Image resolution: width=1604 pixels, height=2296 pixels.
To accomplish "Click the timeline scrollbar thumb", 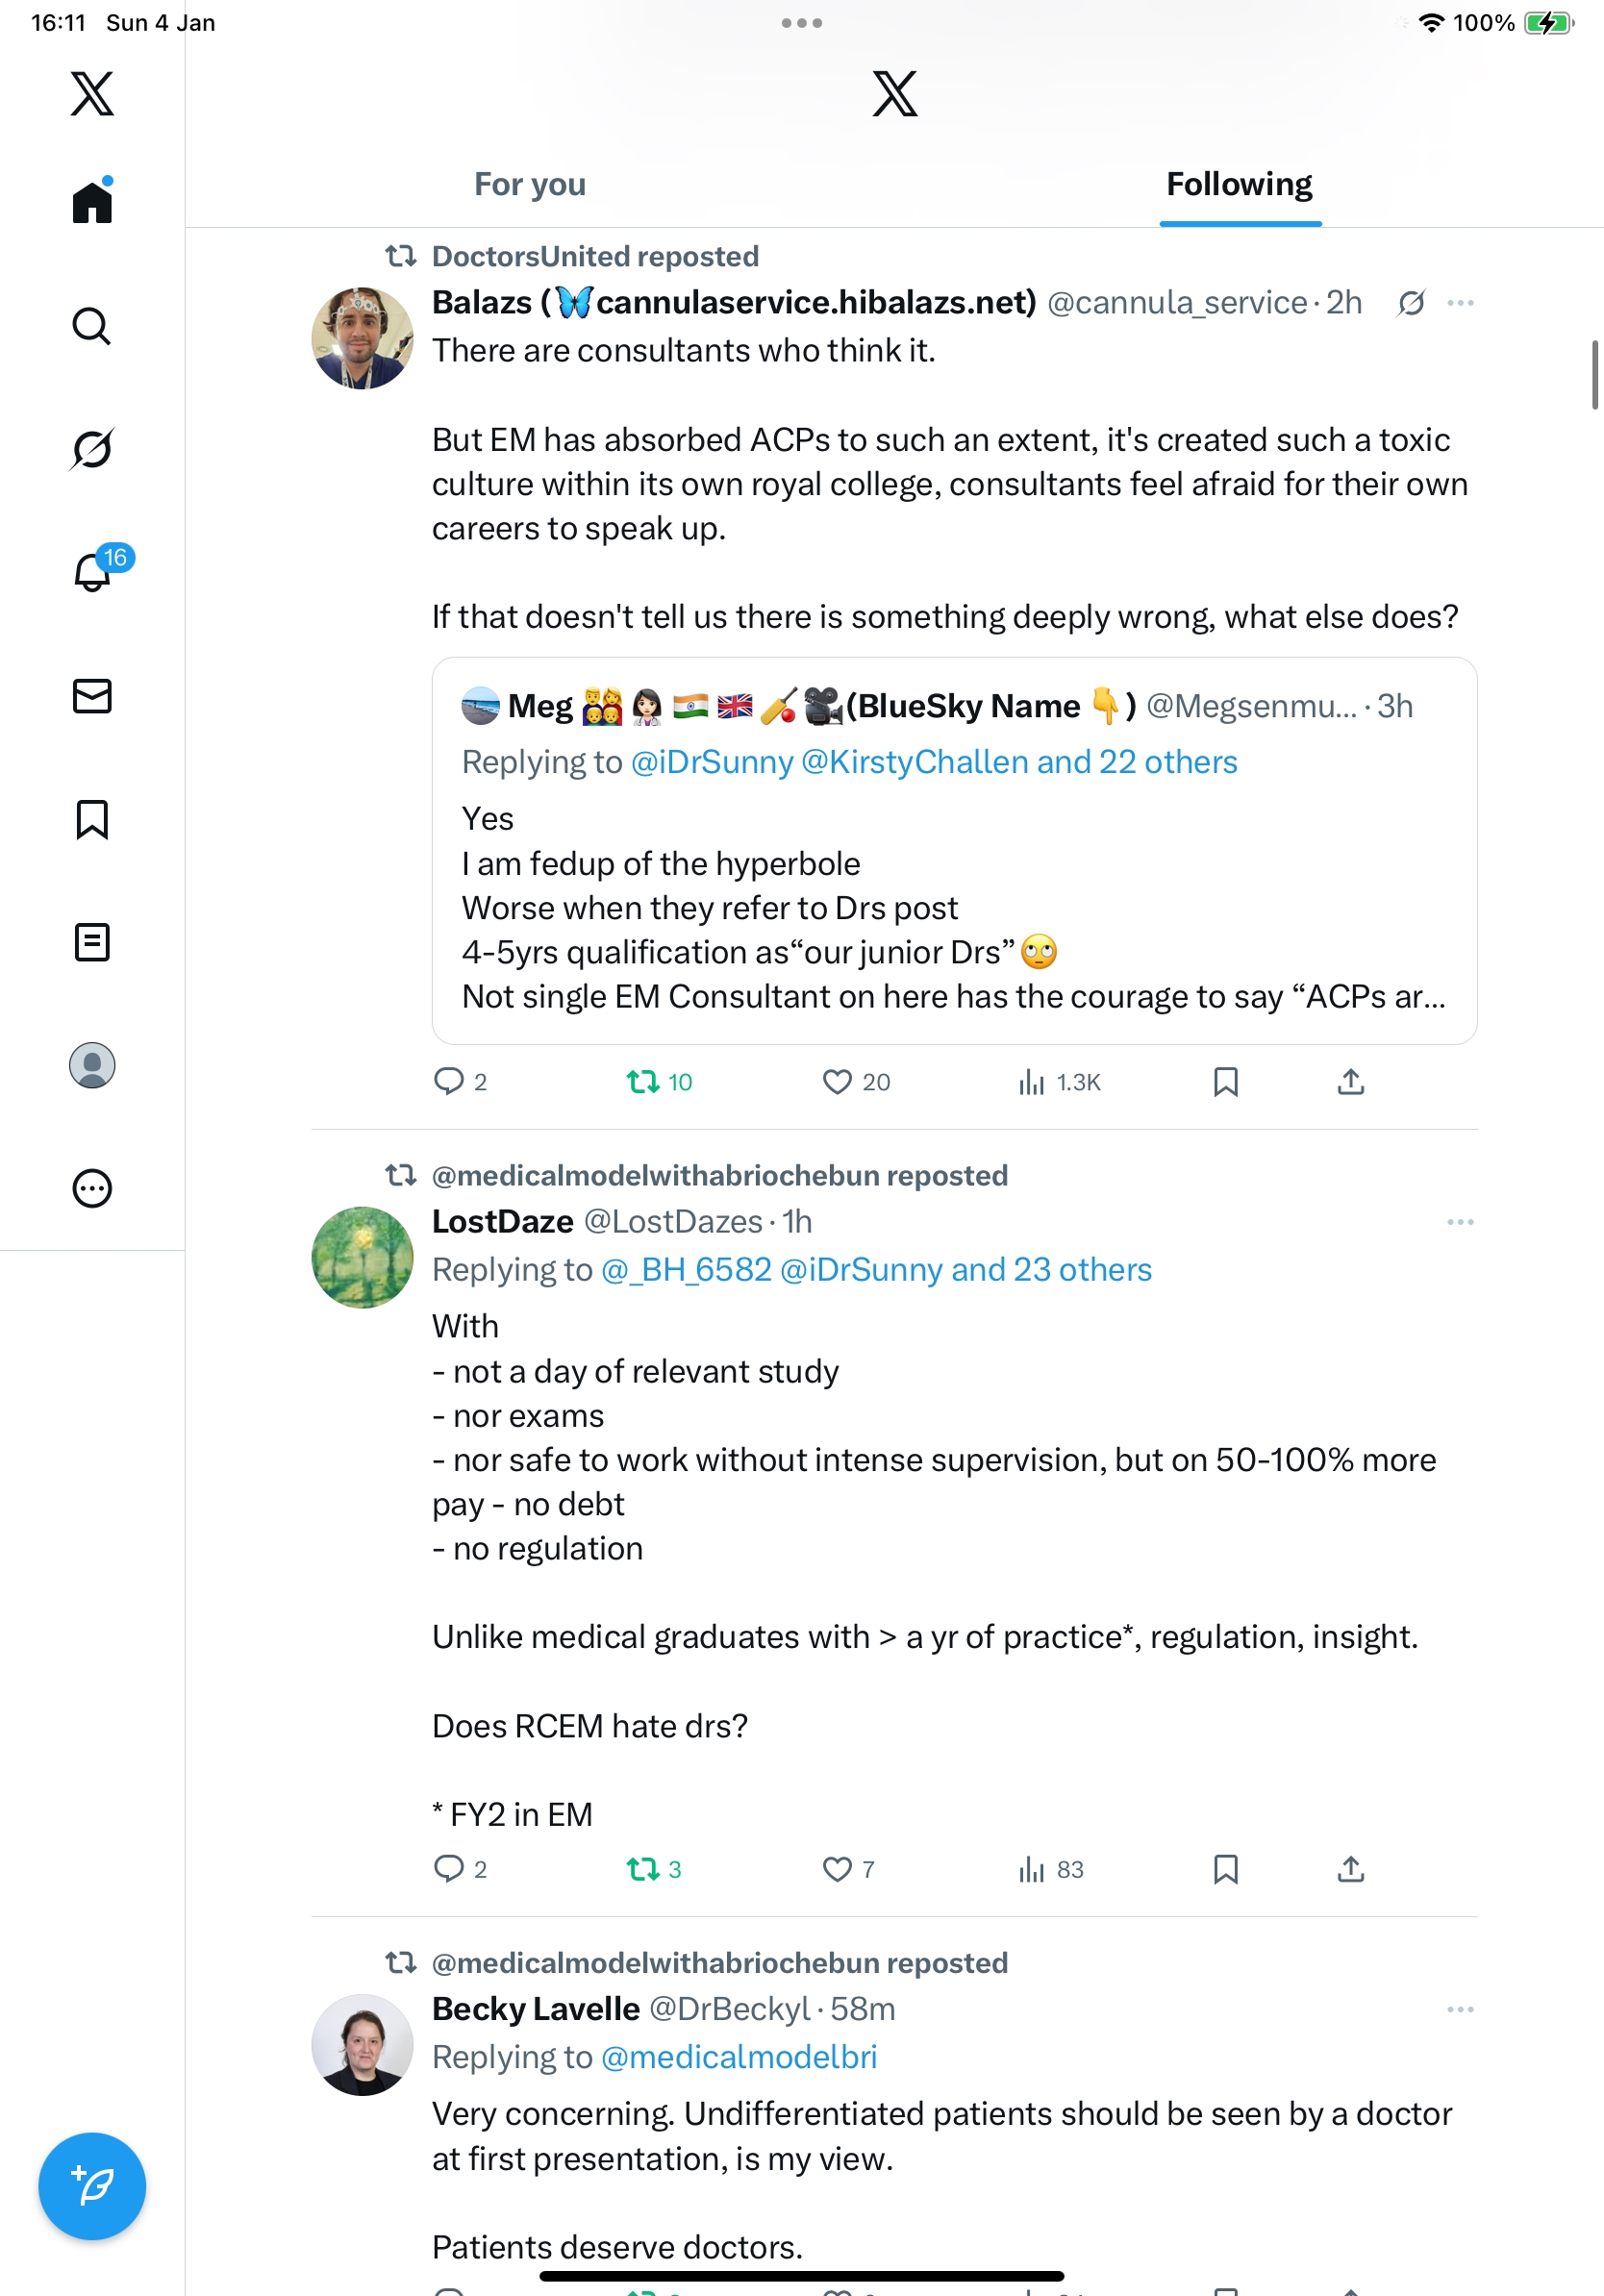I will (x=1594, y=375).
